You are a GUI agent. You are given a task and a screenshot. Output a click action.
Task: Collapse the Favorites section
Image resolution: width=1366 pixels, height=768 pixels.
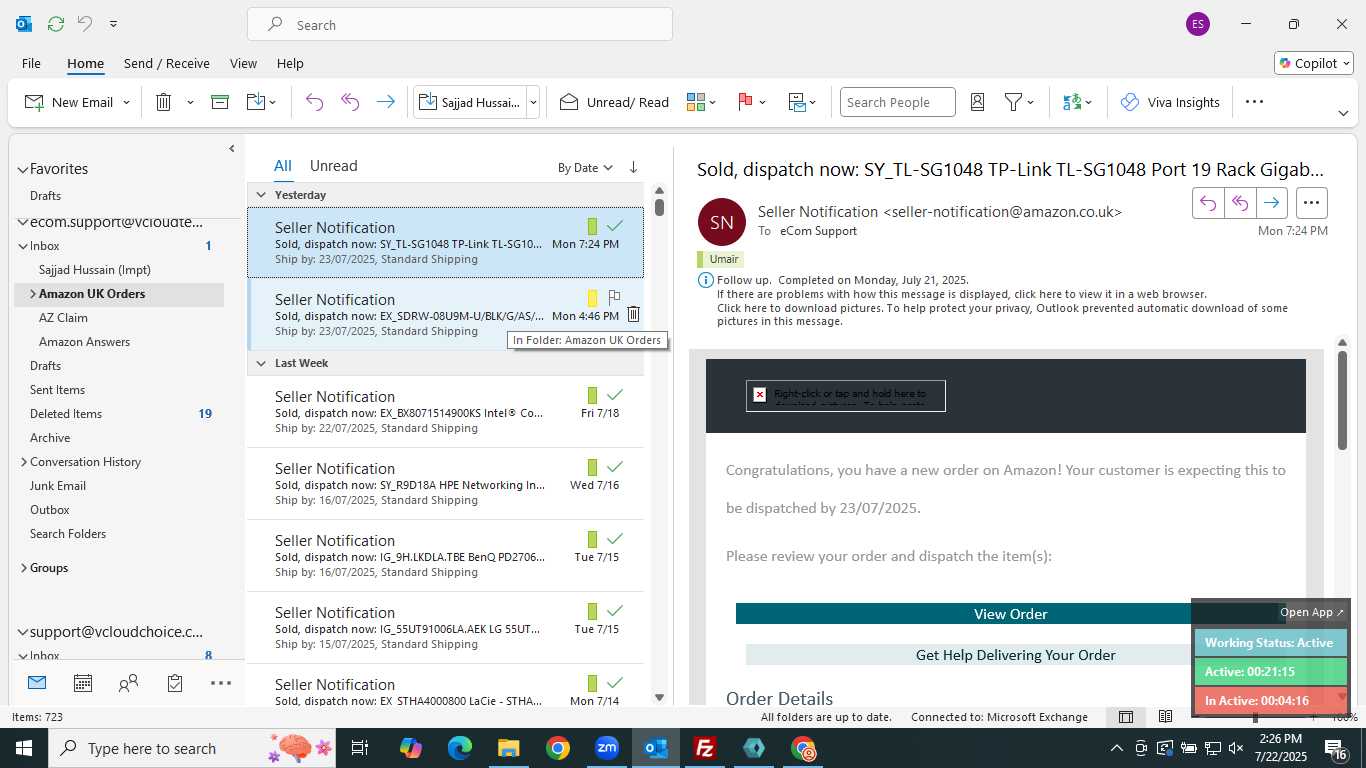click(x=23, y=170)
